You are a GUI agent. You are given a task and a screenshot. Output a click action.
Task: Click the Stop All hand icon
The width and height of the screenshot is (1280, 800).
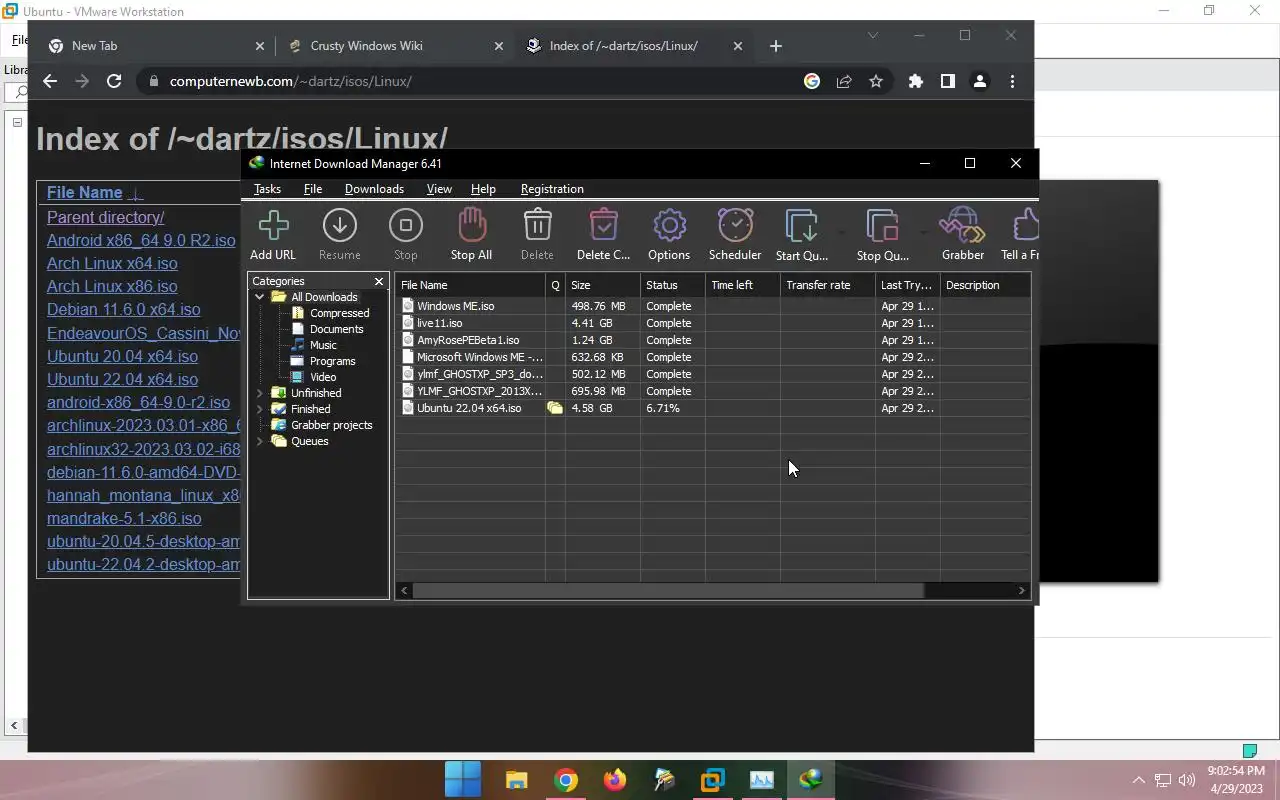point(471,226)
